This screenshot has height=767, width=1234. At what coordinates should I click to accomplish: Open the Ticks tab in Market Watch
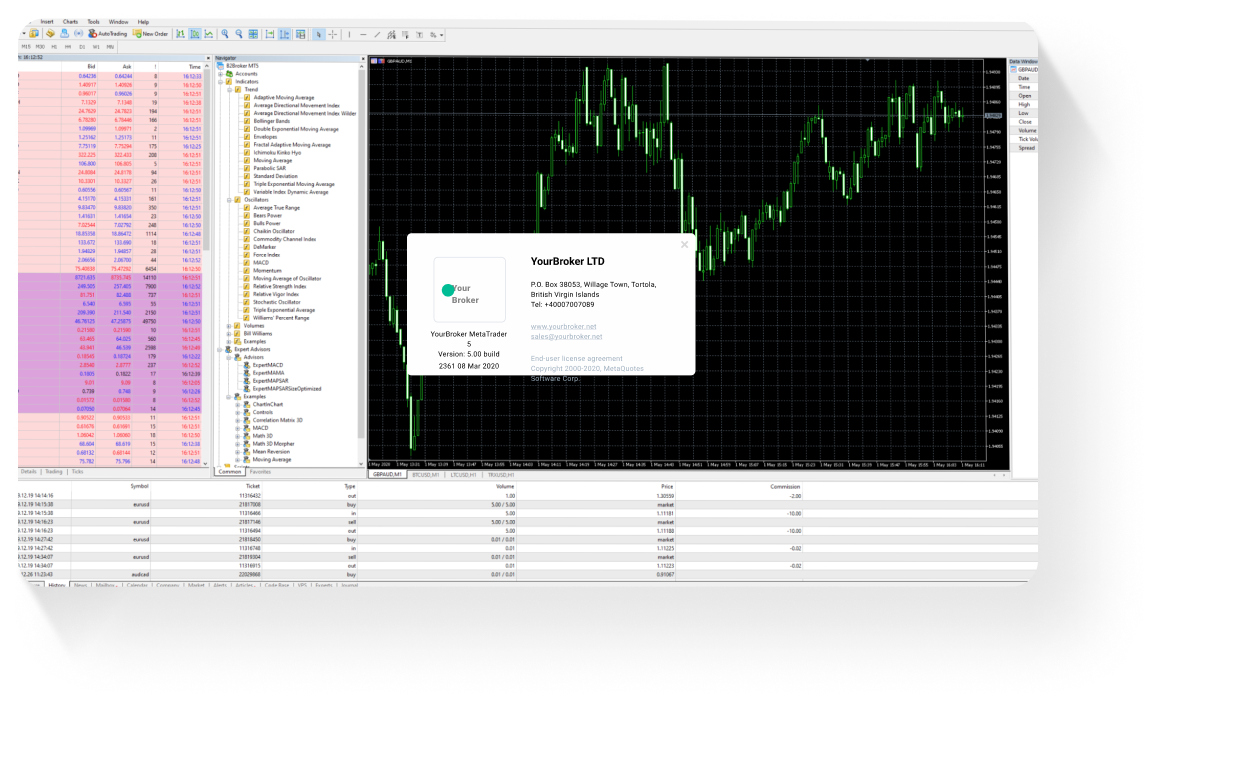click(77, 471)
